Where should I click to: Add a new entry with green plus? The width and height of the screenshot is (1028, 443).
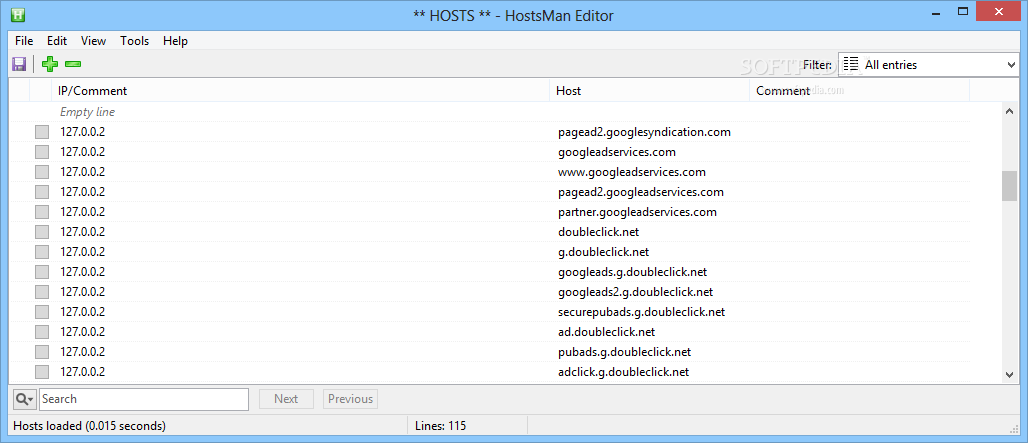click(x=50, y=64)
